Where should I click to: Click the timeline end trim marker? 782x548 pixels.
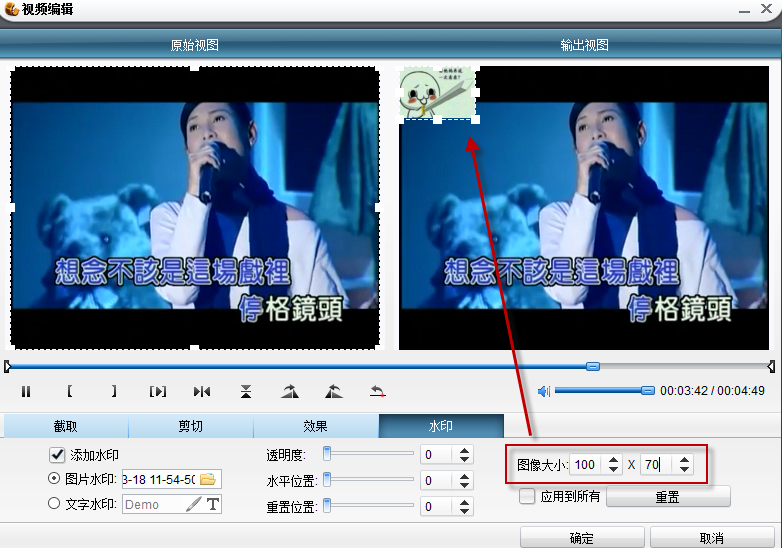[x=772, y=367]
